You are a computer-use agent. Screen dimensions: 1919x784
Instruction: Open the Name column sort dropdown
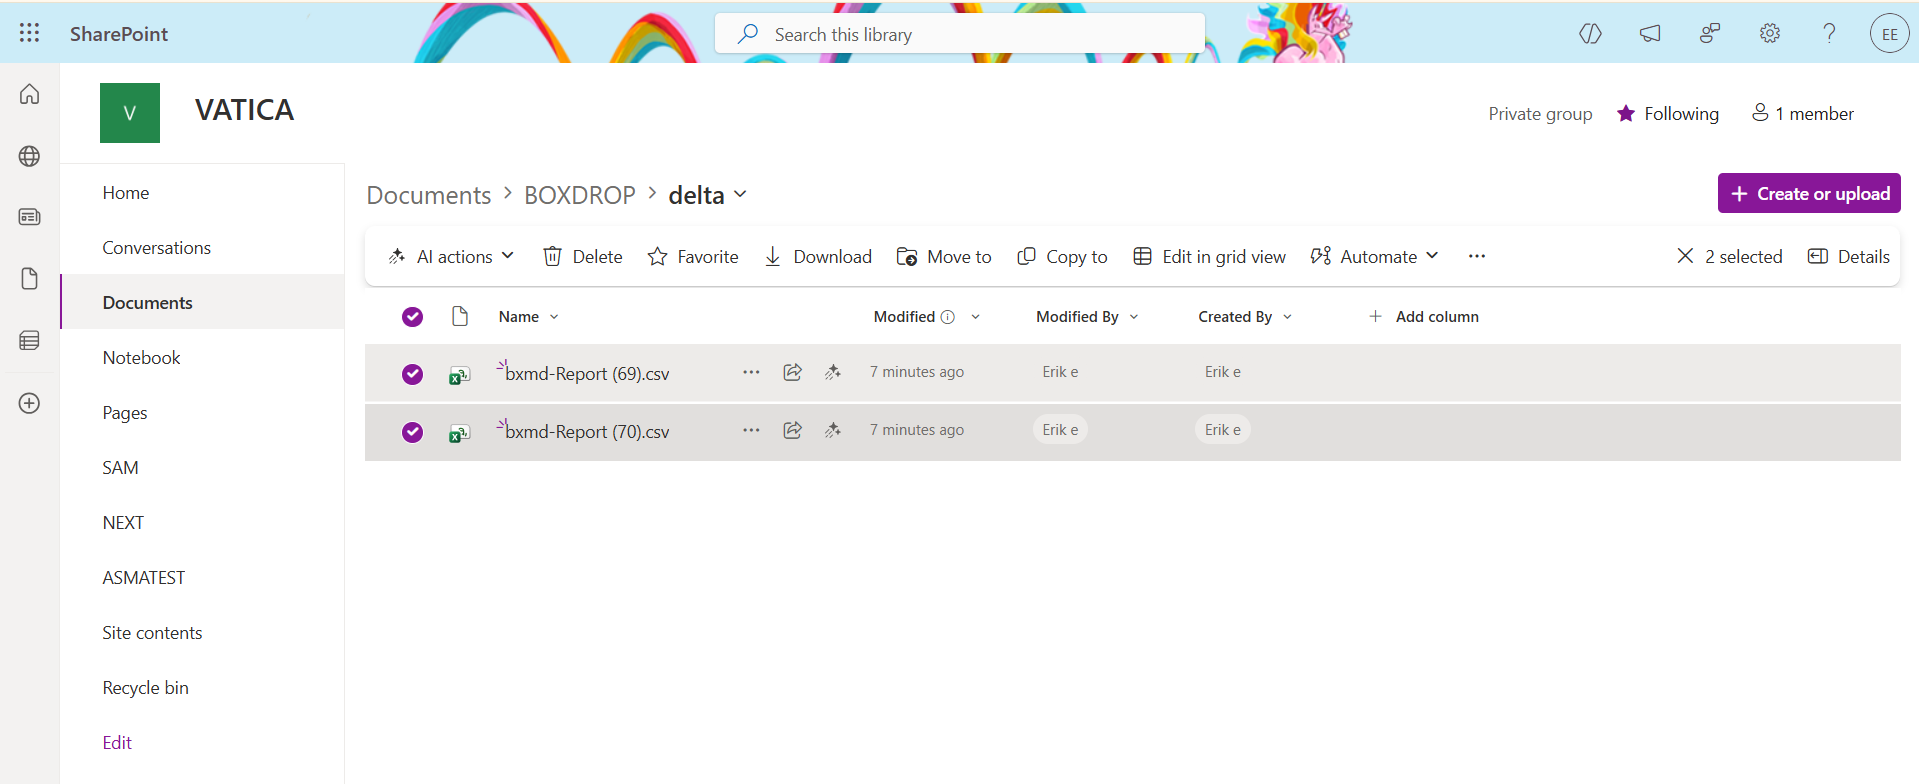click(554, 317)
